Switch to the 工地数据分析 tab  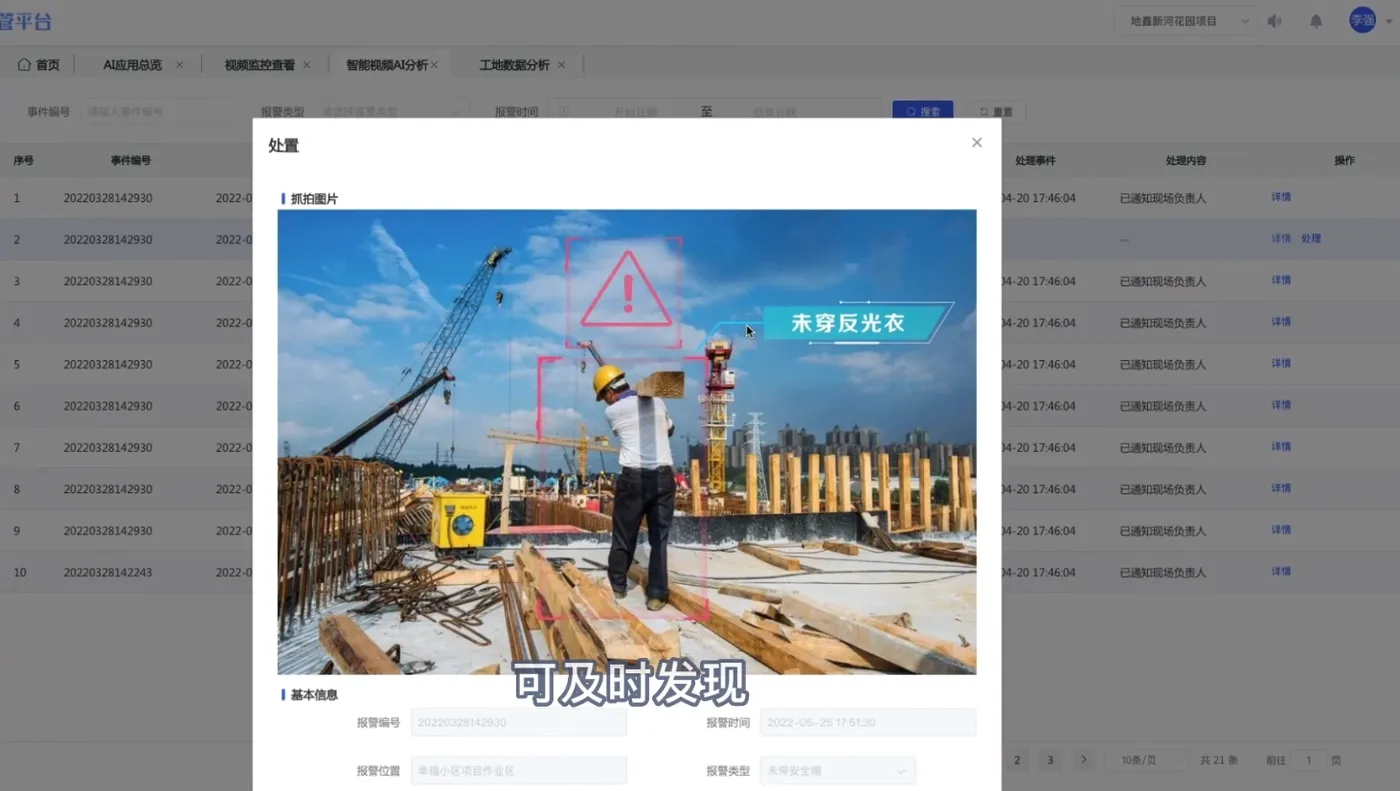(x=514, y=65)
